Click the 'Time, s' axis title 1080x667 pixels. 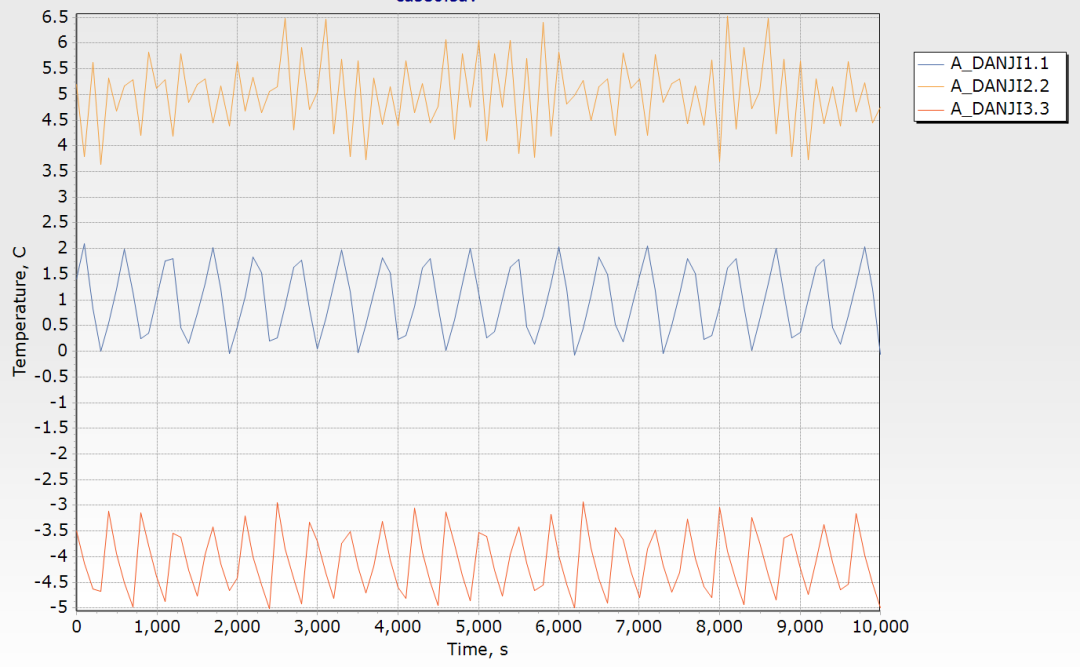click(x=477, y=650)
